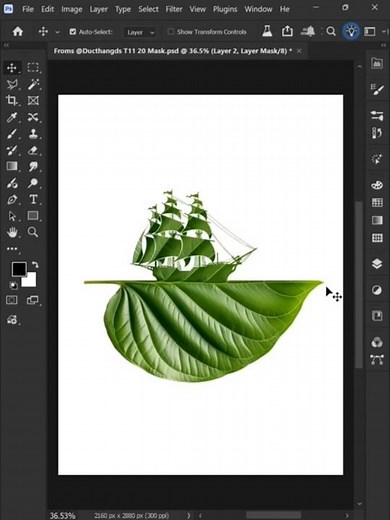
Task: Select the Smudge tool
Action: click(33, 166)
